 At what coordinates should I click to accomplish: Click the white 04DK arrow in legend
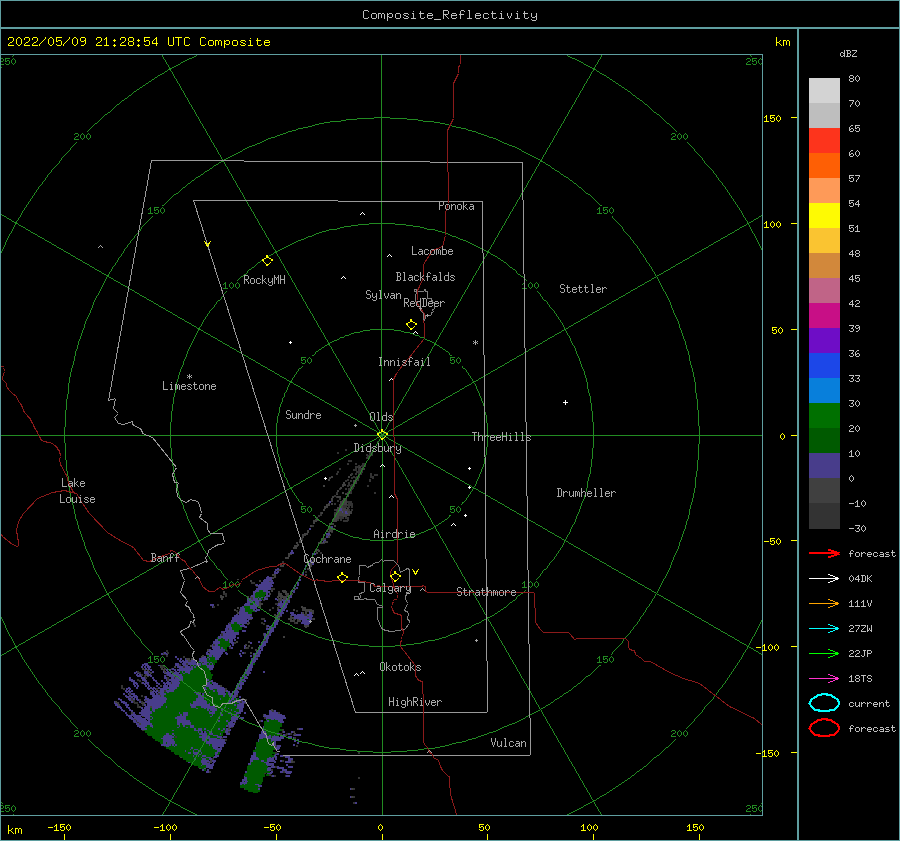[825, 578]
